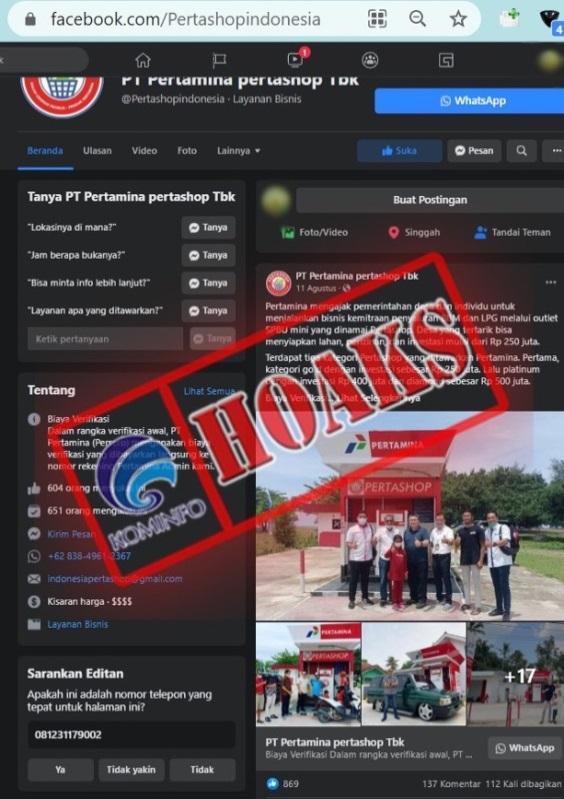The height and width of the screenshot is (799, 564).
Task: Open the Facebook Home icon
Action: click(143, 60)
